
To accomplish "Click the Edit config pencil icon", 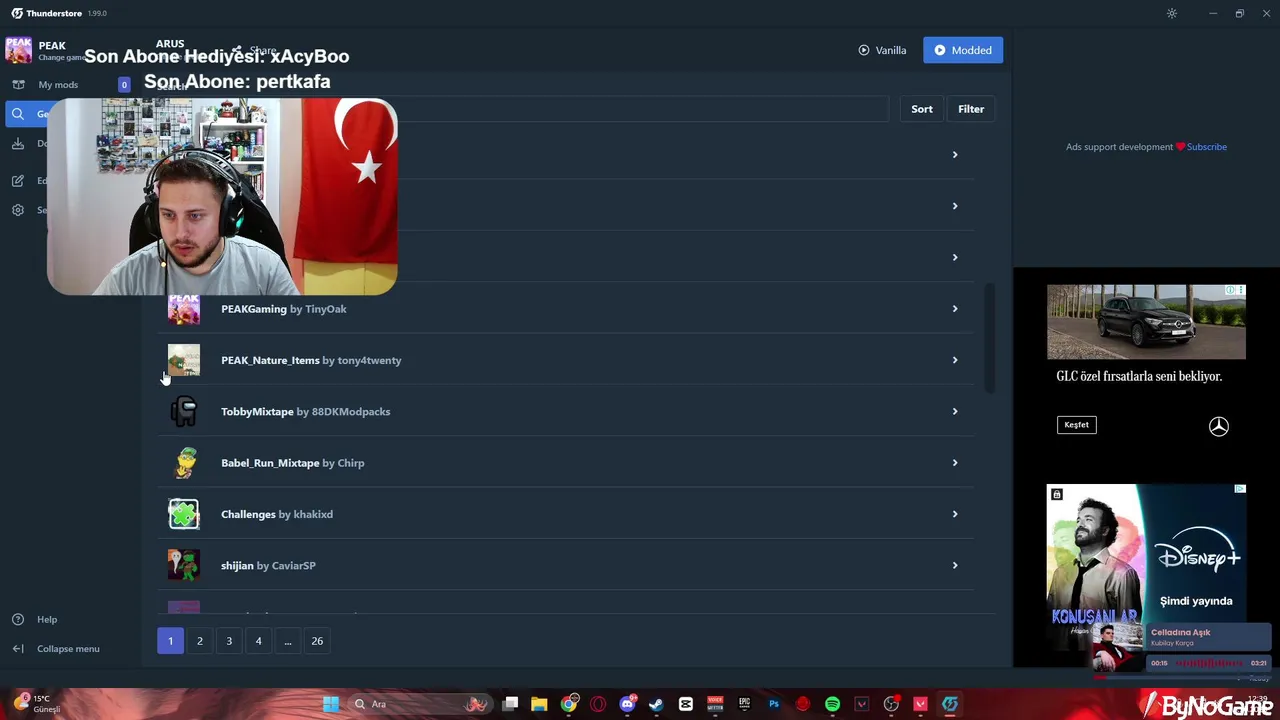I will point(18,181).
